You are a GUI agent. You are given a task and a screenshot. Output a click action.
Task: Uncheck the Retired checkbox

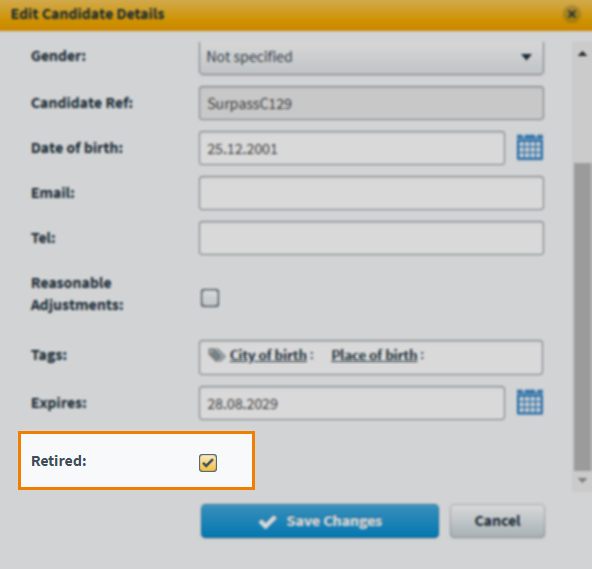[208, 463]
